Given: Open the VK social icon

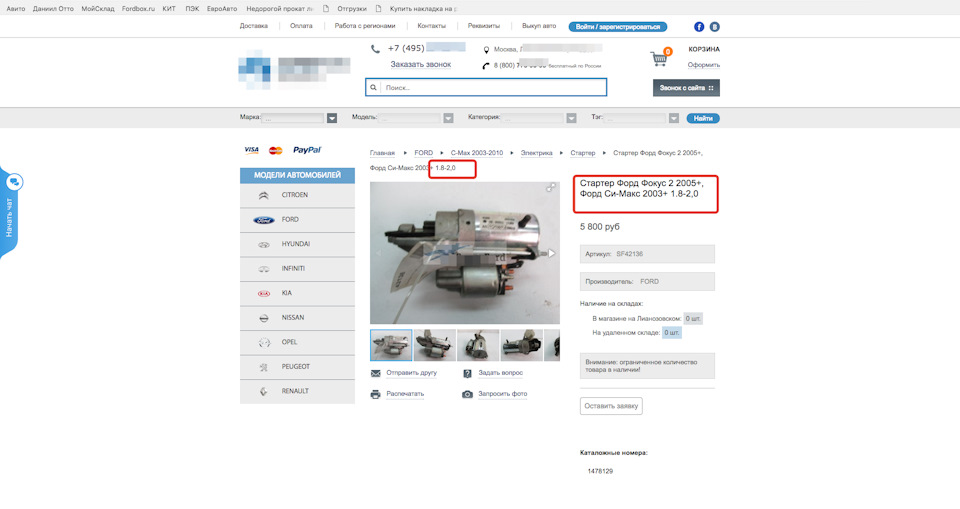Looking at the screenshot, I should coord(714,27).
